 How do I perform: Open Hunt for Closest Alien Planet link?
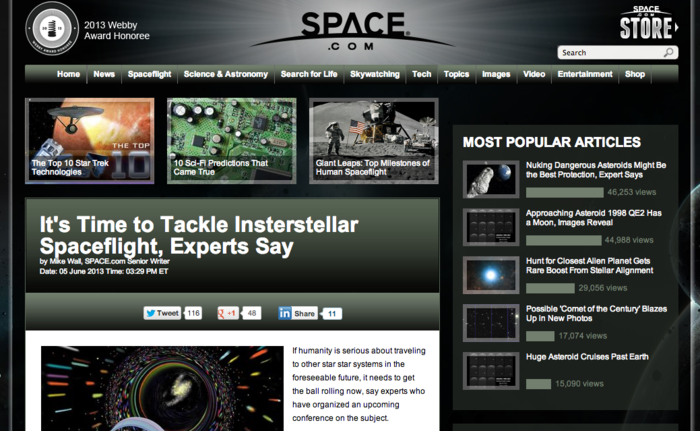[589, 265]
